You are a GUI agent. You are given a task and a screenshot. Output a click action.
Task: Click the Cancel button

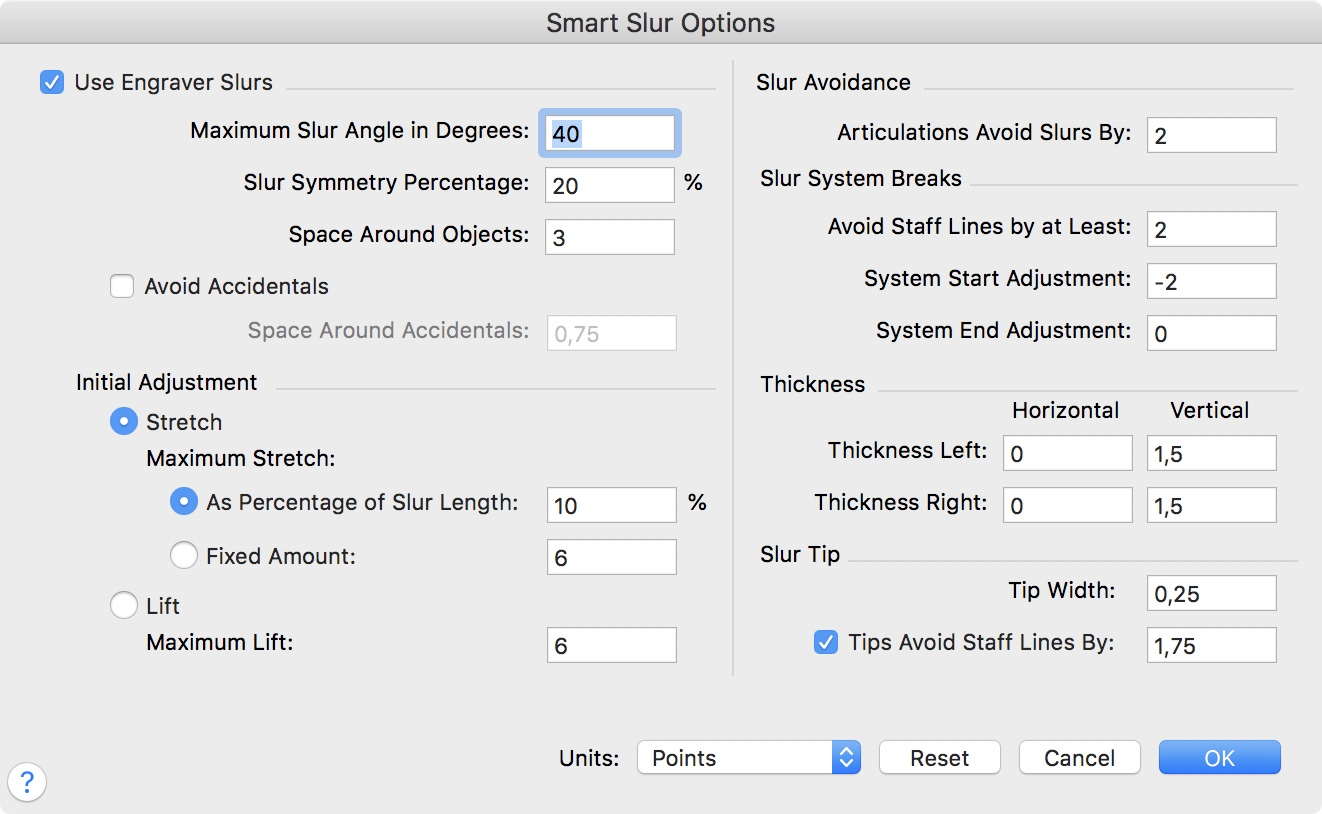pyautogui.click(x=1079, y=758)
